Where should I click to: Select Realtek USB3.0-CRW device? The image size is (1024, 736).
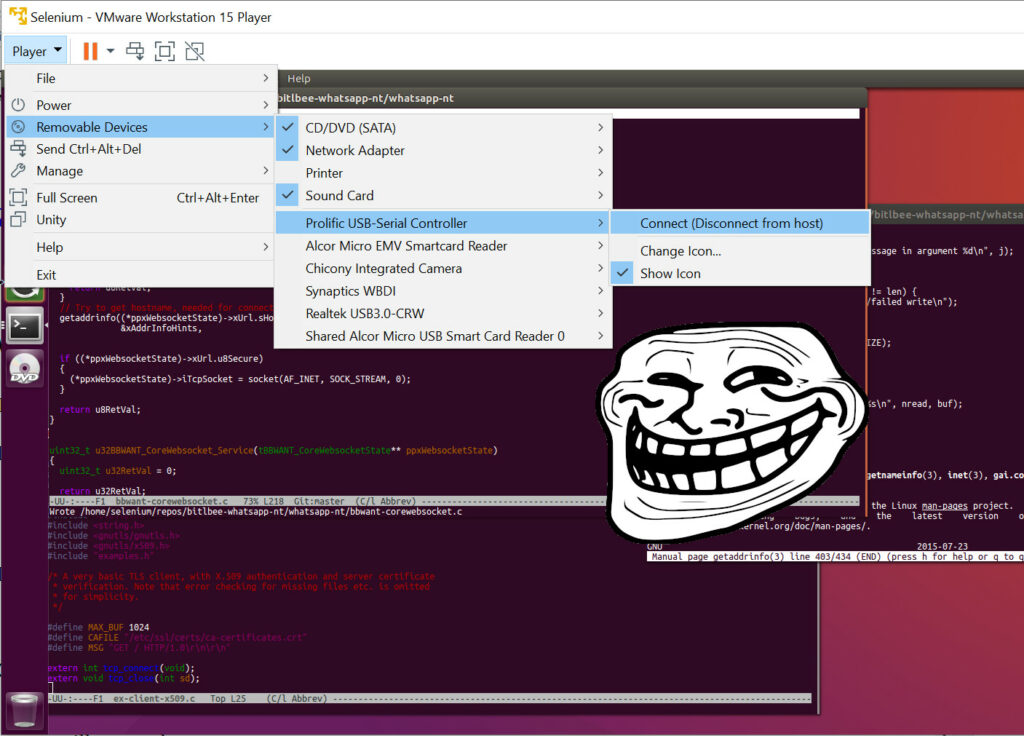tap(443, 313)
